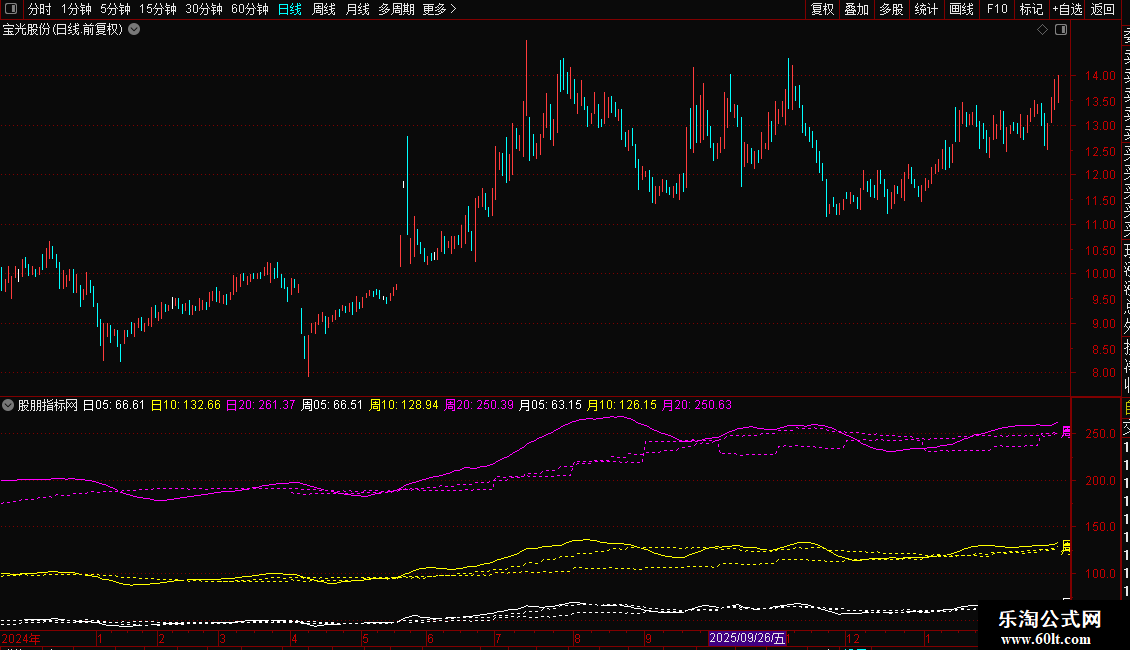Click the 宝光股份(日线.前复权) chart title
Screen dimensions: 1130x650
pyautogui.click(x=63, y=30)
